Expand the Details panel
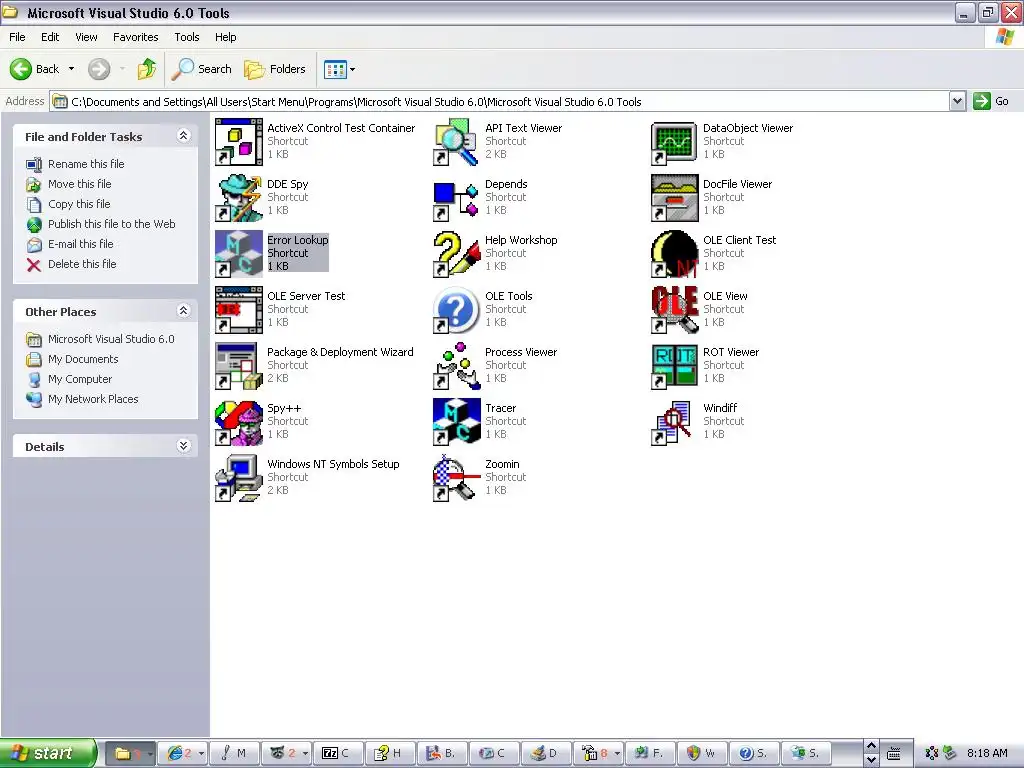This screenshot has height=768, width=1024. (184, 446)
